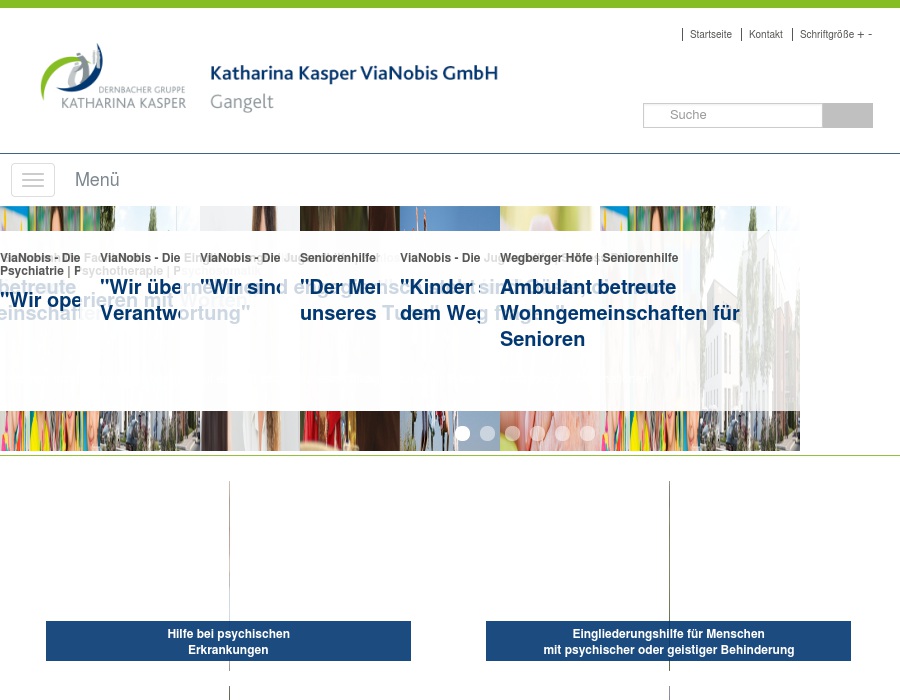This screenshot has width=900, height=700.
Task: Click Hilfe bei psychischen Erkrankungen
Action: 228,641
